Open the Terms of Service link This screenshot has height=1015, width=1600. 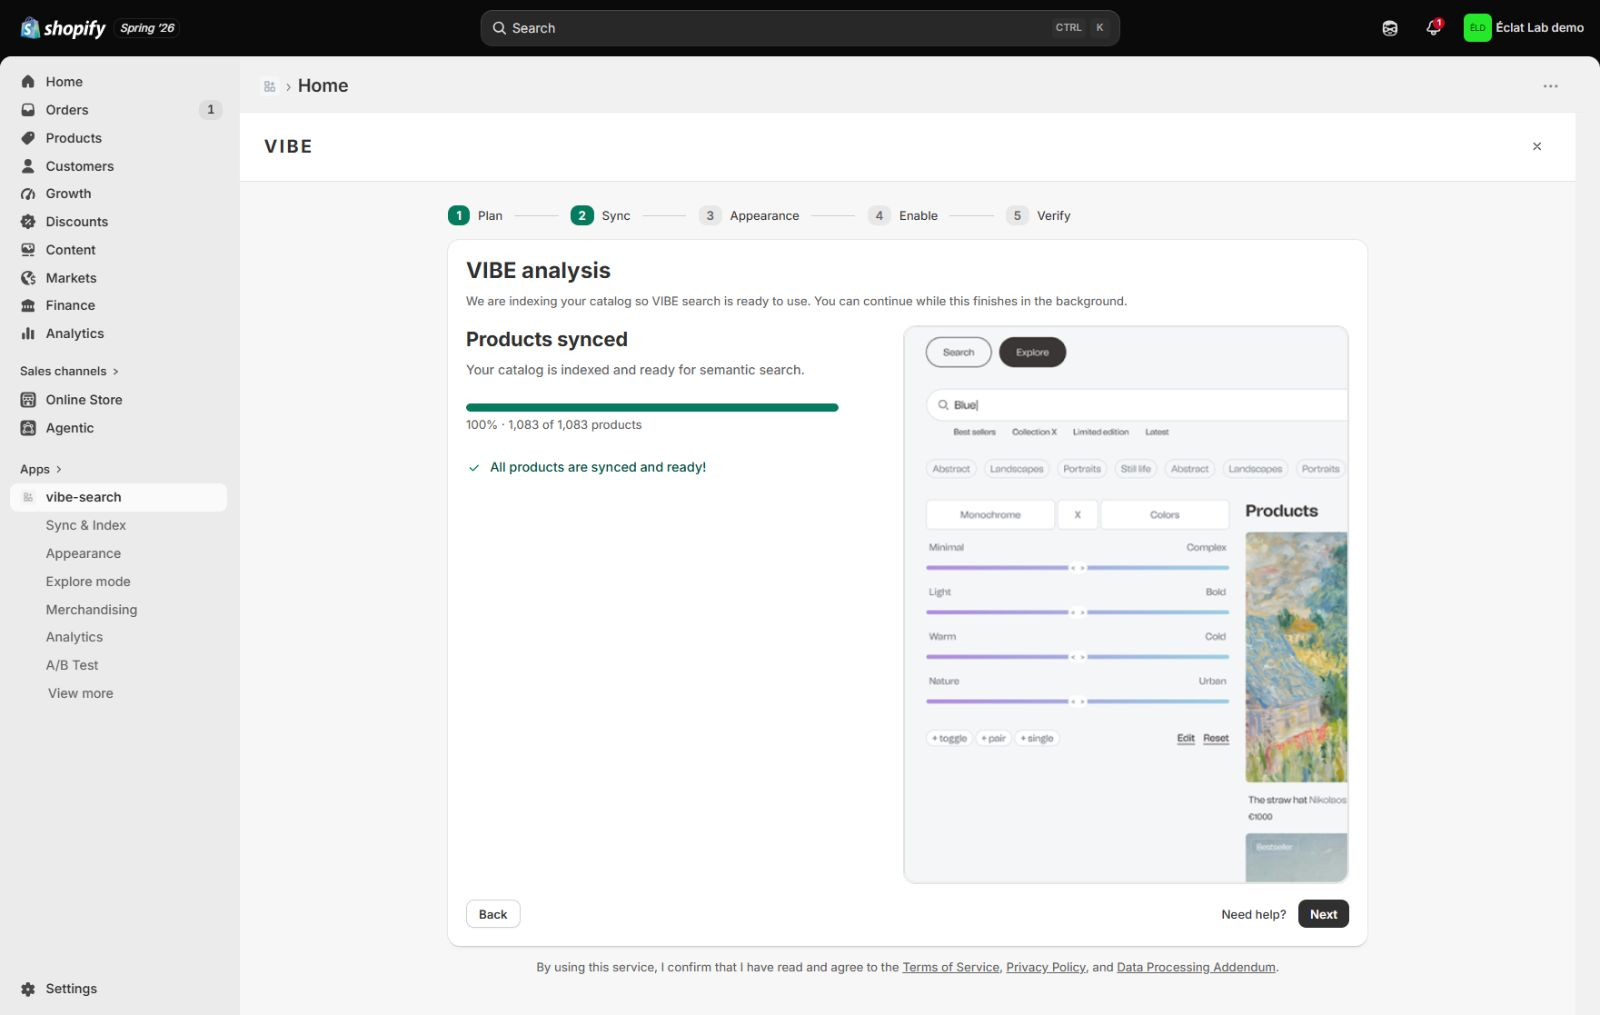[x=950, y=967]
